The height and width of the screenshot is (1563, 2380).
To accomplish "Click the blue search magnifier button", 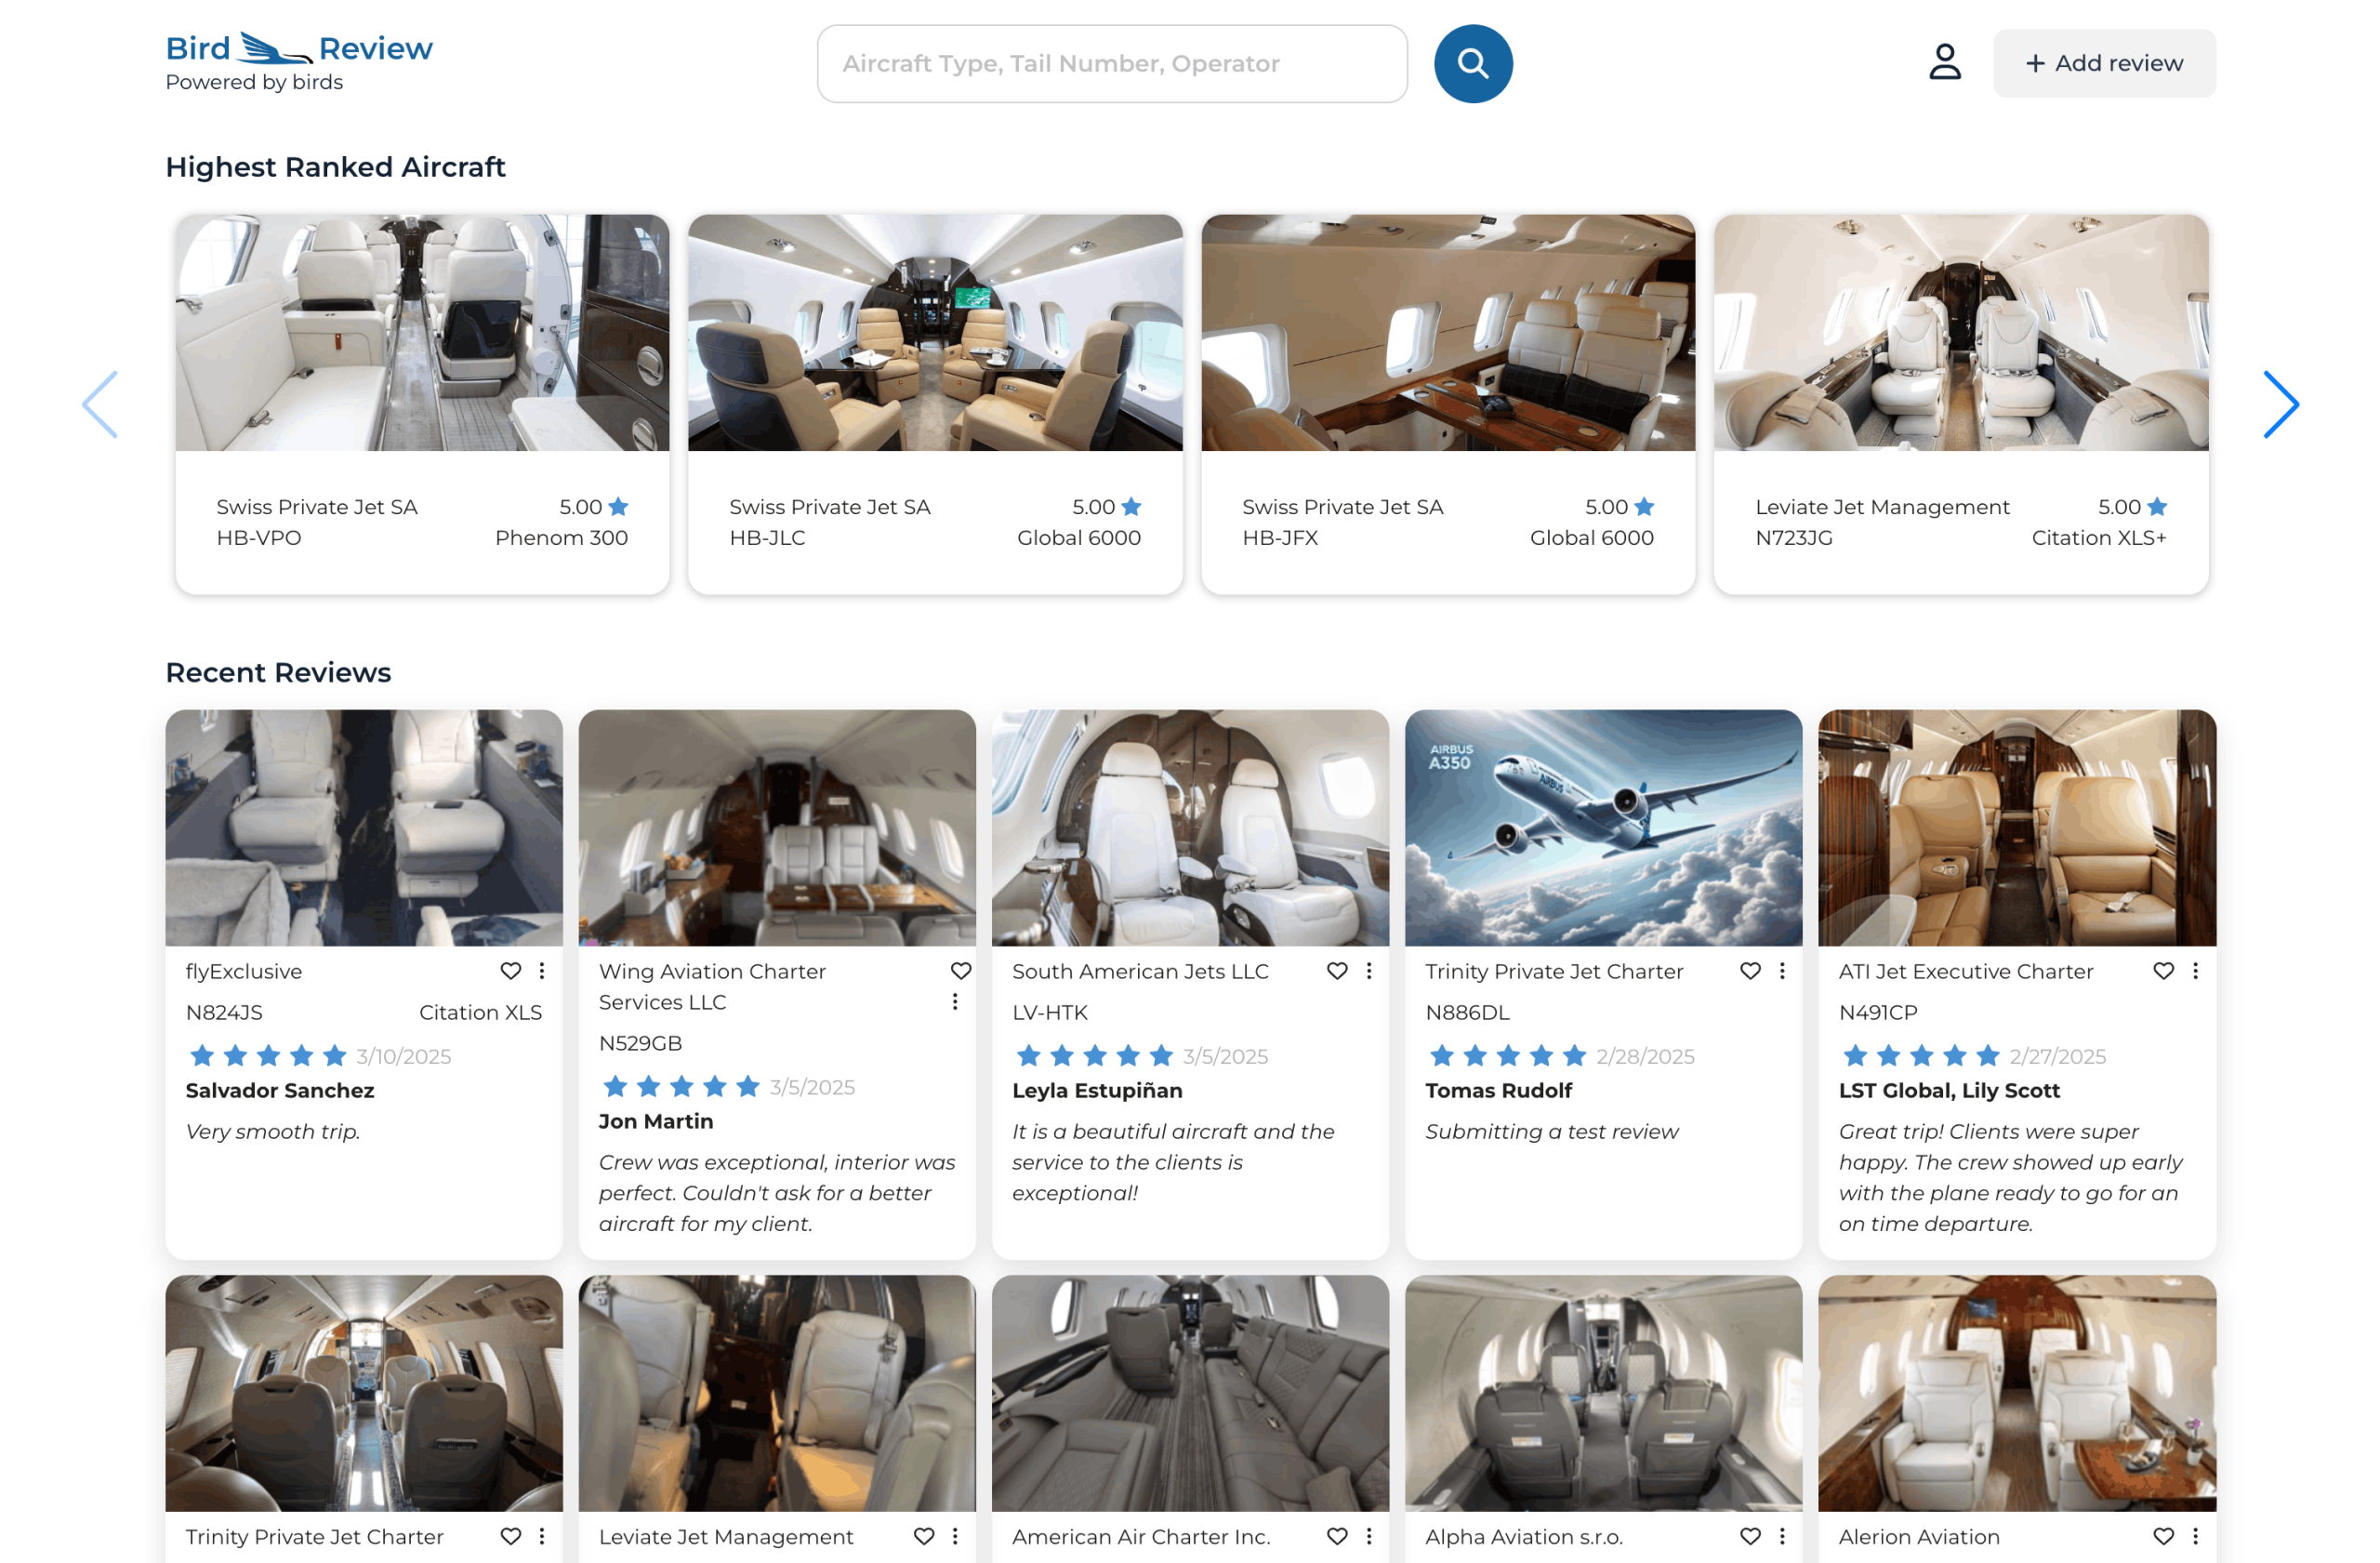I will (x=1472, y=64).
